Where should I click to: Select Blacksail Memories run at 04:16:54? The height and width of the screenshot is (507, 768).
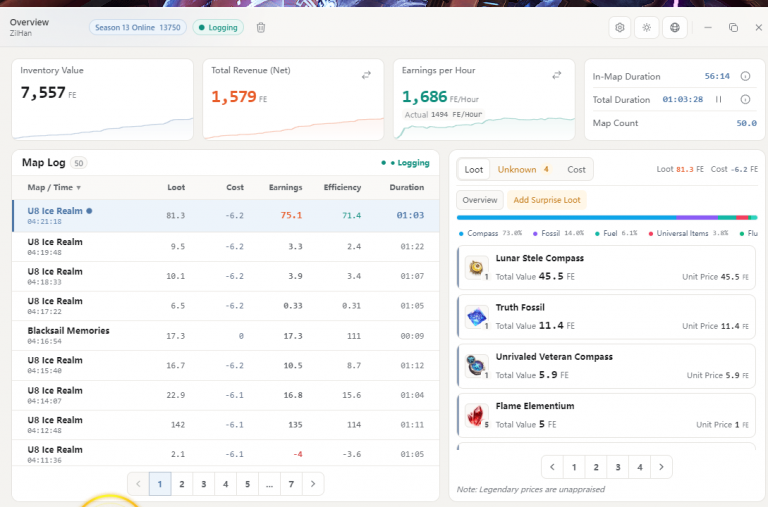tap(225, 336)
